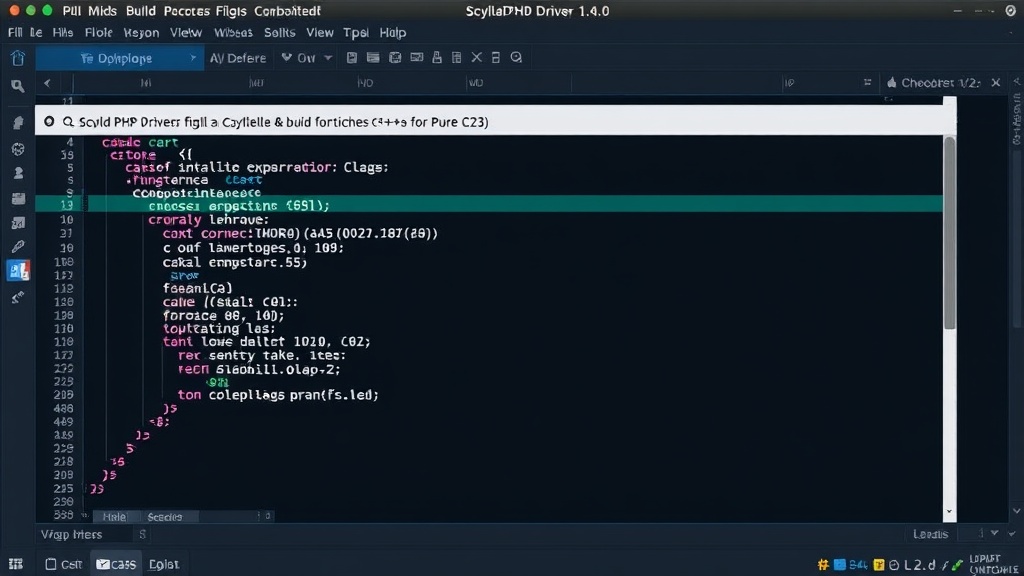Click the screenshot frame icon in toolbar

click(x=395, y=57)
